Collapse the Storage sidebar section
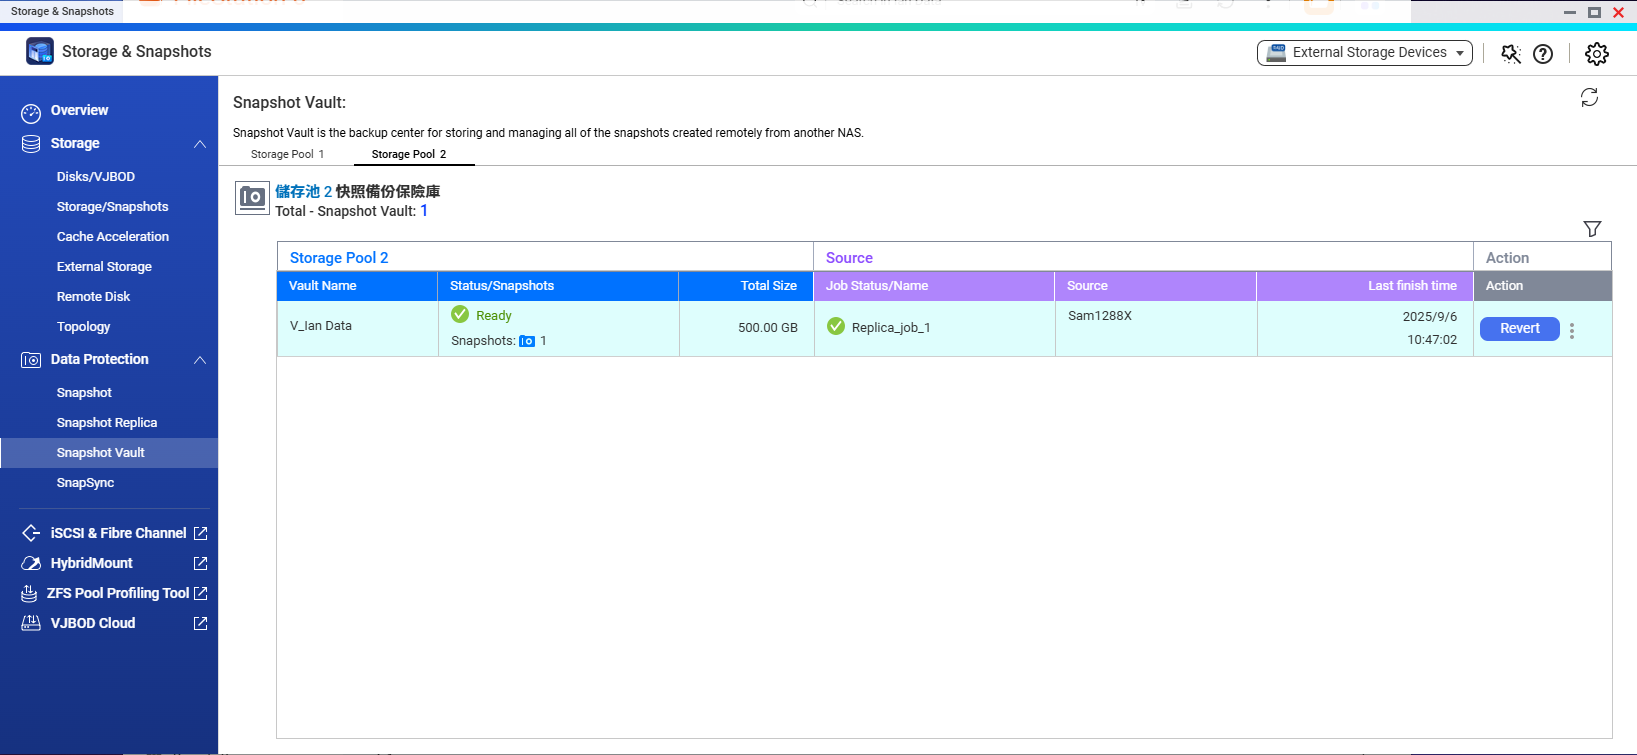 click(200, 144)
